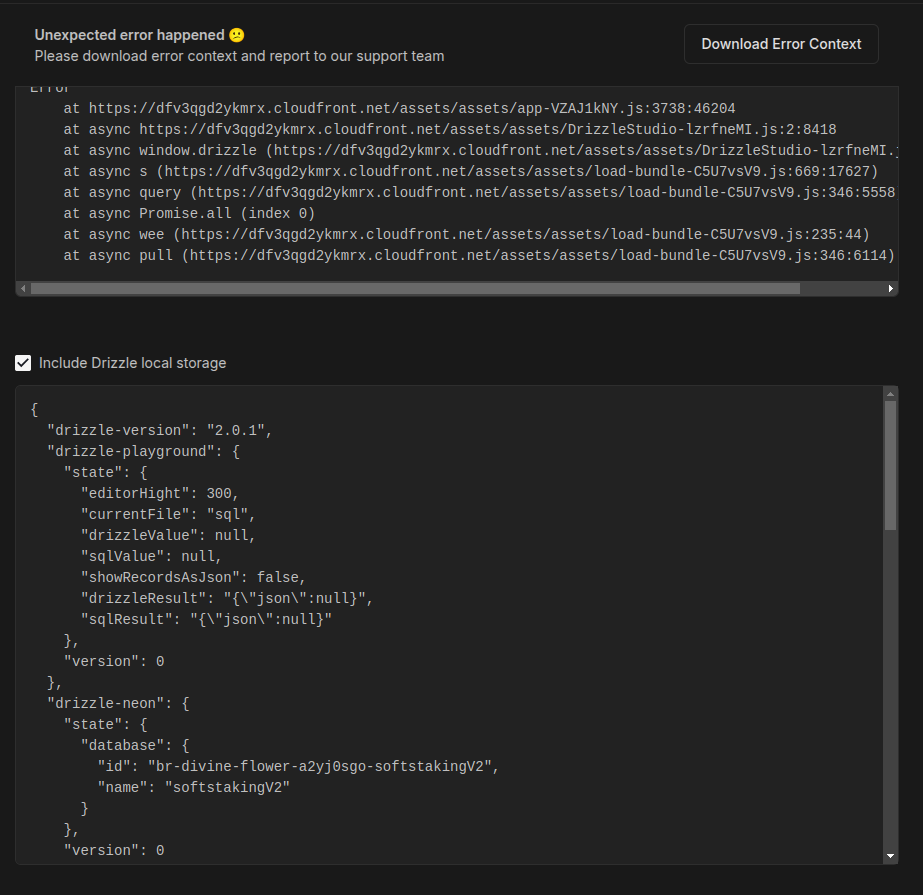This screenshot has width=923, height=895.
Task: Click "showRecordsAsJson": false JSON line
Action: click(x=193, y=578)
